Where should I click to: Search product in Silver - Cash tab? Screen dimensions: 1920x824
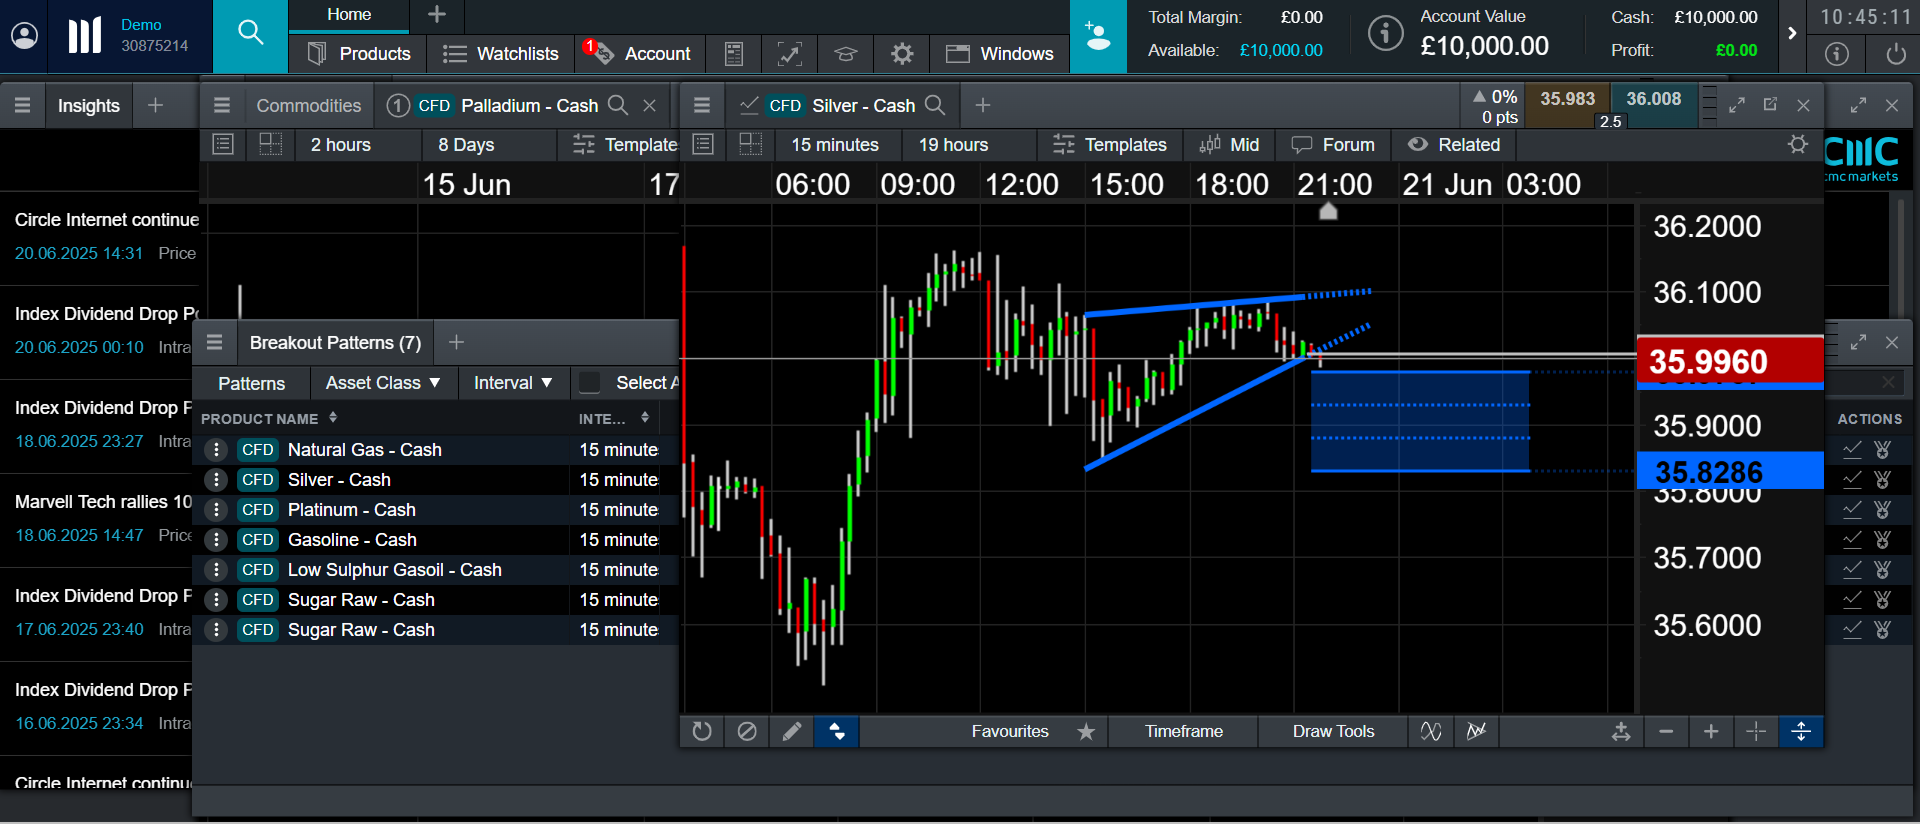click(935, 105)
